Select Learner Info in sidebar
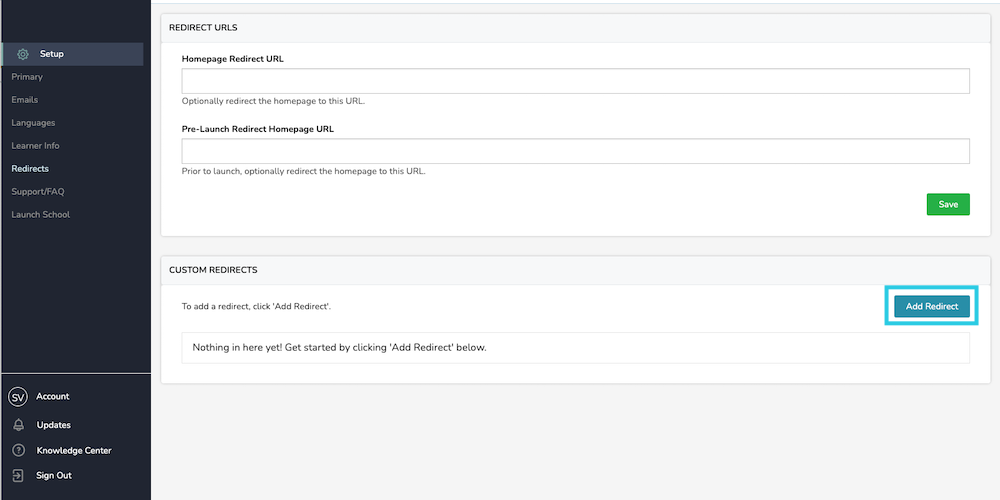The height and width of the screenshot is (500, 1000). pyautogui.click(x=35, y=145)
